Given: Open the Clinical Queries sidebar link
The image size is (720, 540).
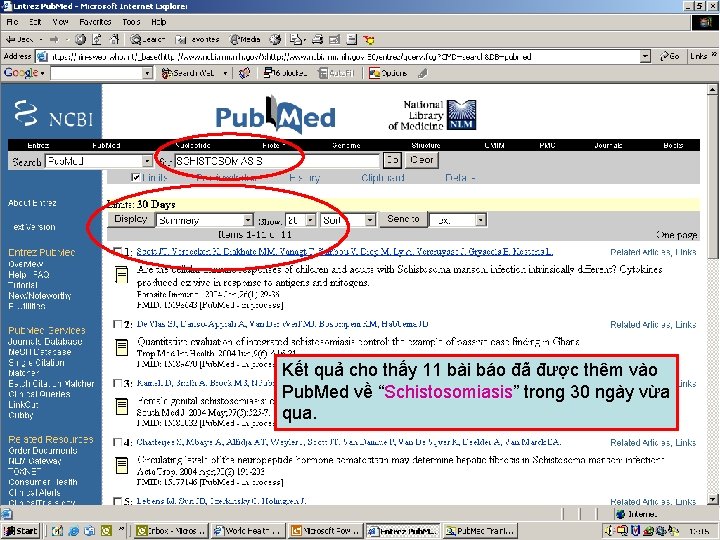Looking at the screenshot, I should pos(39,394).
